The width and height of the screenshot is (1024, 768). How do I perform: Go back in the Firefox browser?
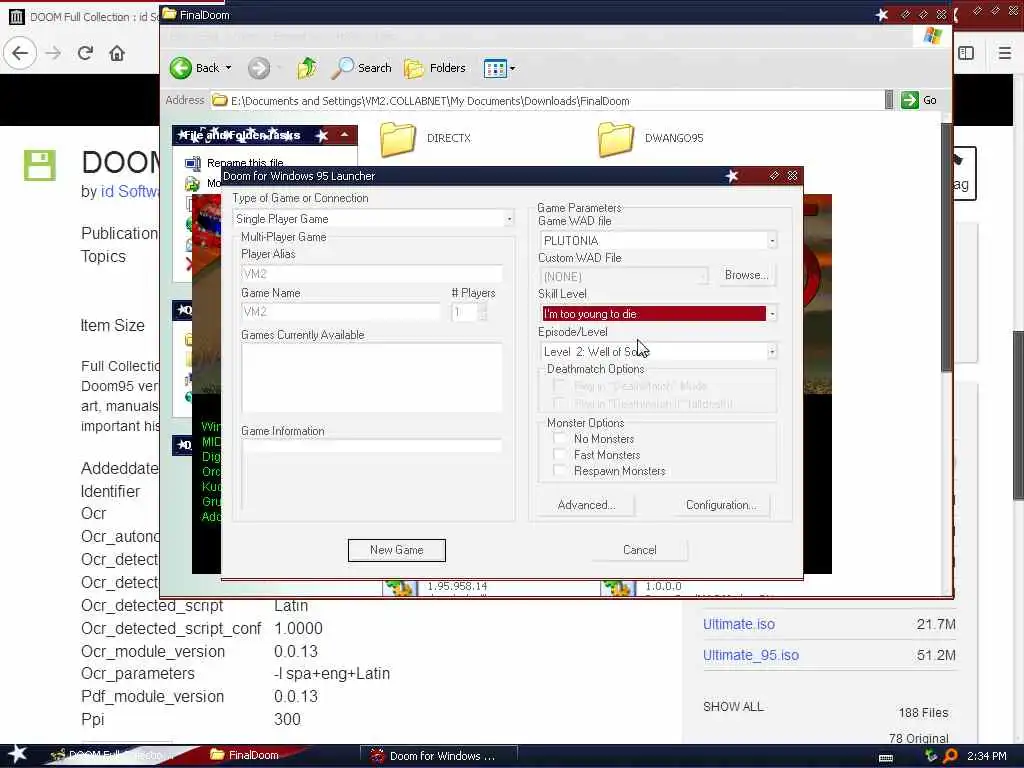(x=20, y=53)
